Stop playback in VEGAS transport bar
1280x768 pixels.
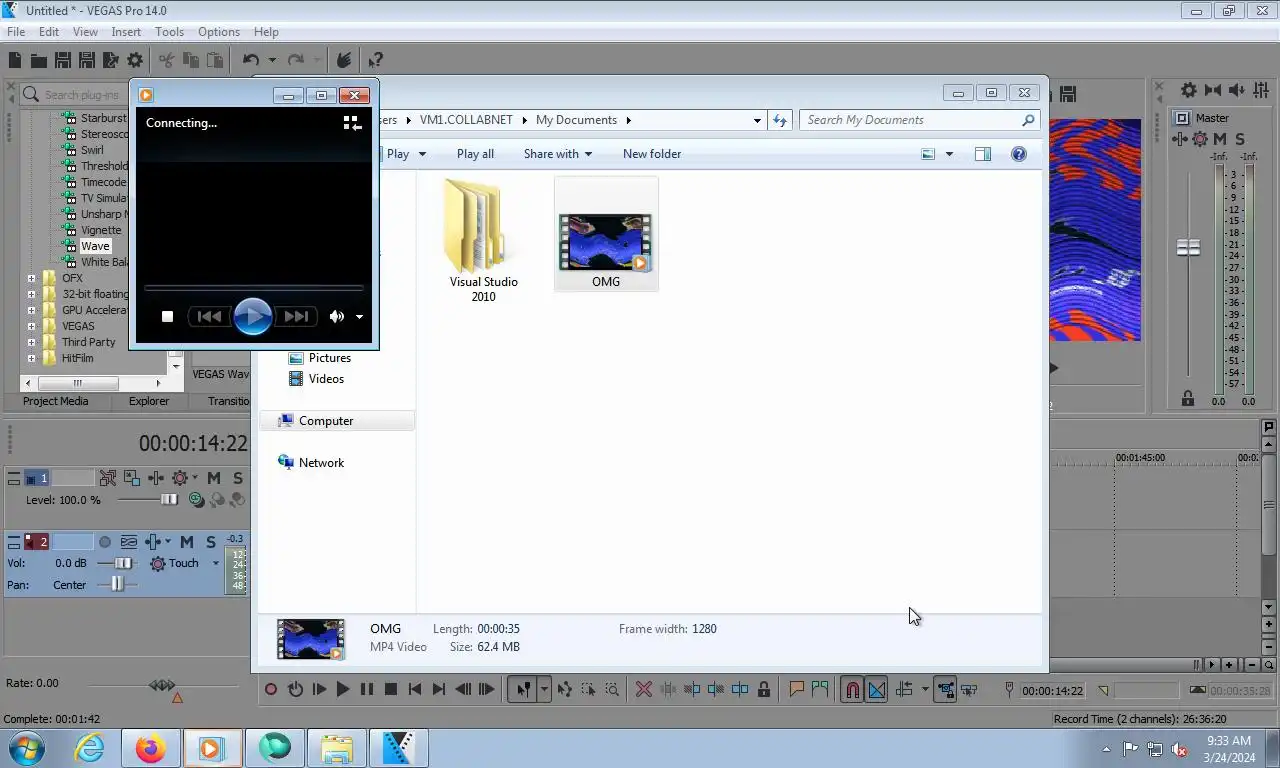pos(391,689)
